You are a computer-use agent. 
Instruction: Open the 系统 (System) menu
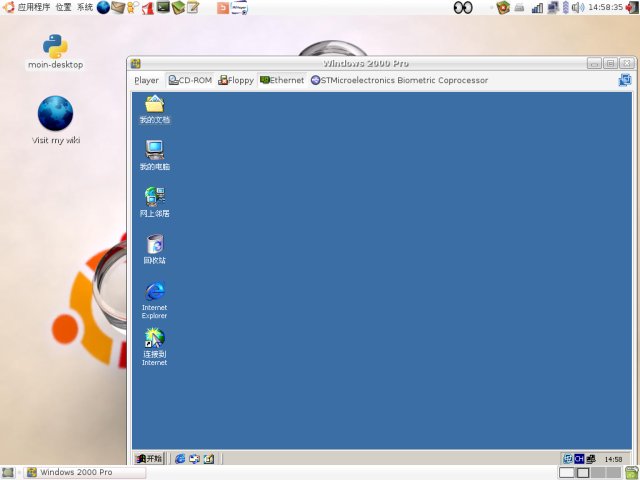click(85, 7)
